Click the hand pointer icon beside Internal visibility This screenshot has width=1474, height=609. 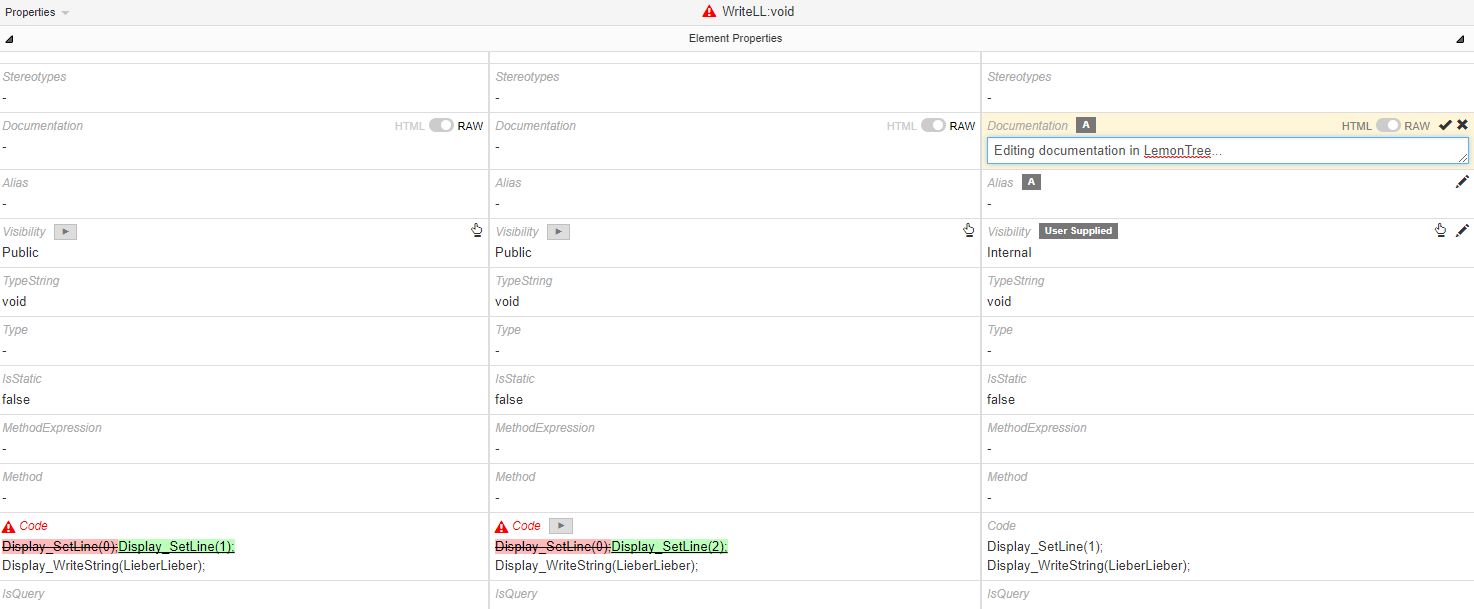[x=1440, y=229]
